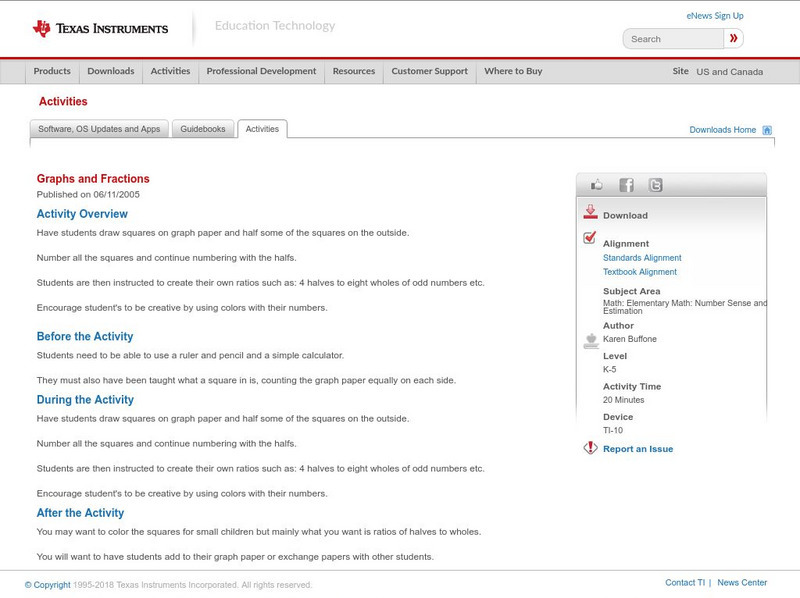Viewport: 800px width, 598px height.
Task: Click the red Activities page heading
Action: coord(63,102)
